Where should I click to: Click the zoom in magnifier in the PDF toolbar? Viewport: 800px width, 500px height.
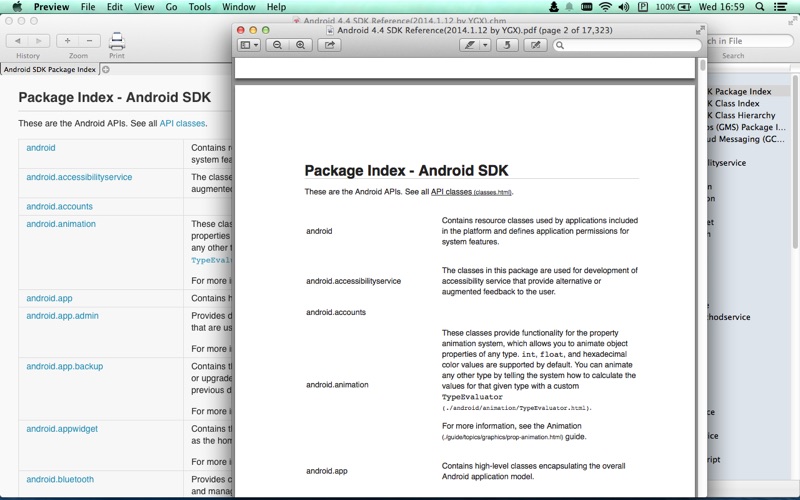point(301,45)
